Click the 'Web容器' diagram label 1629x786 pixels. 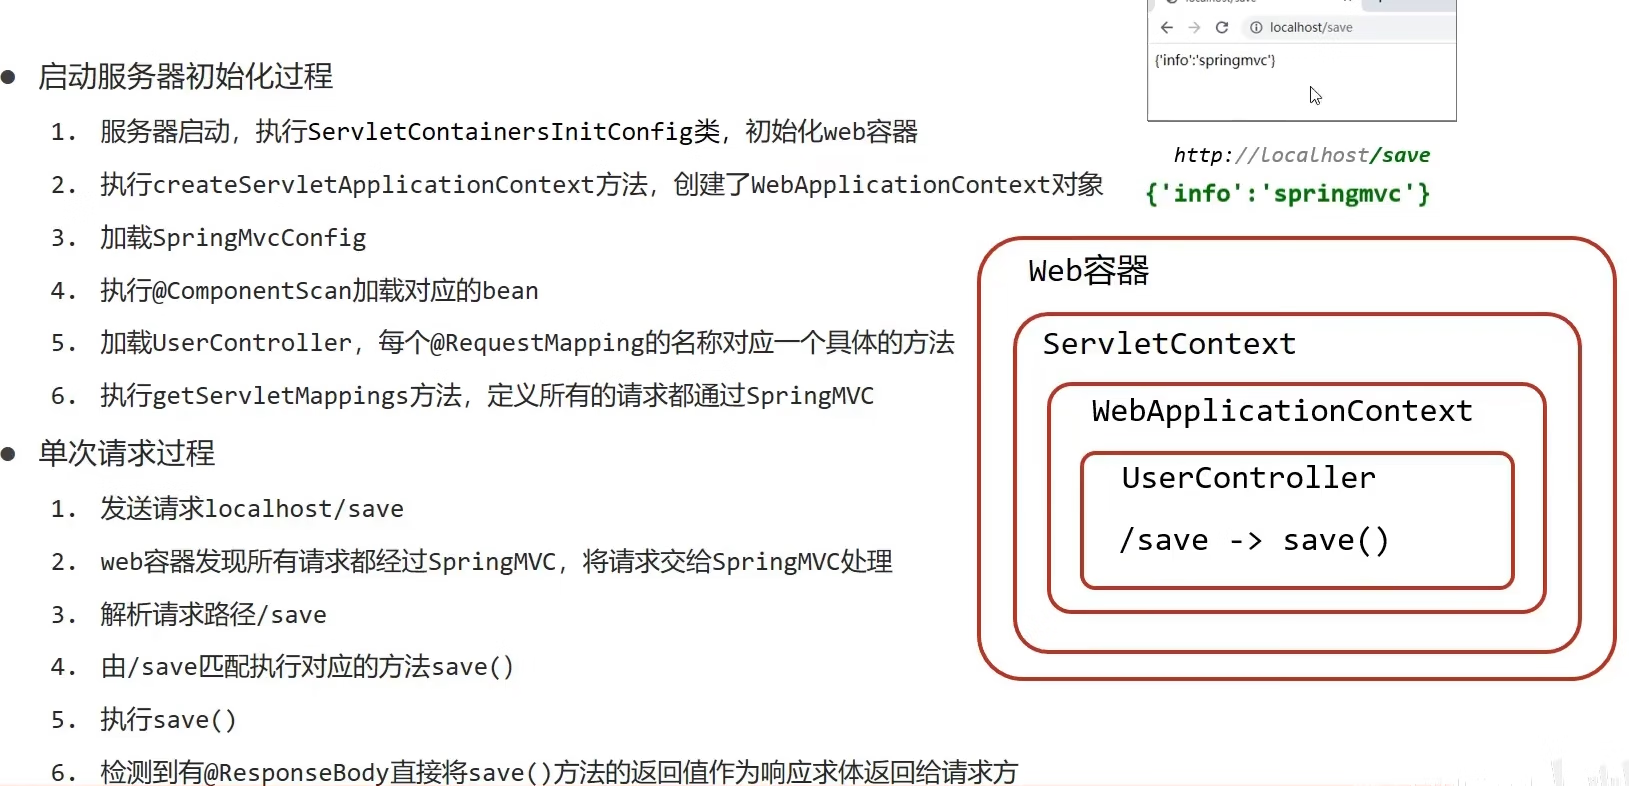(1089, 270)
